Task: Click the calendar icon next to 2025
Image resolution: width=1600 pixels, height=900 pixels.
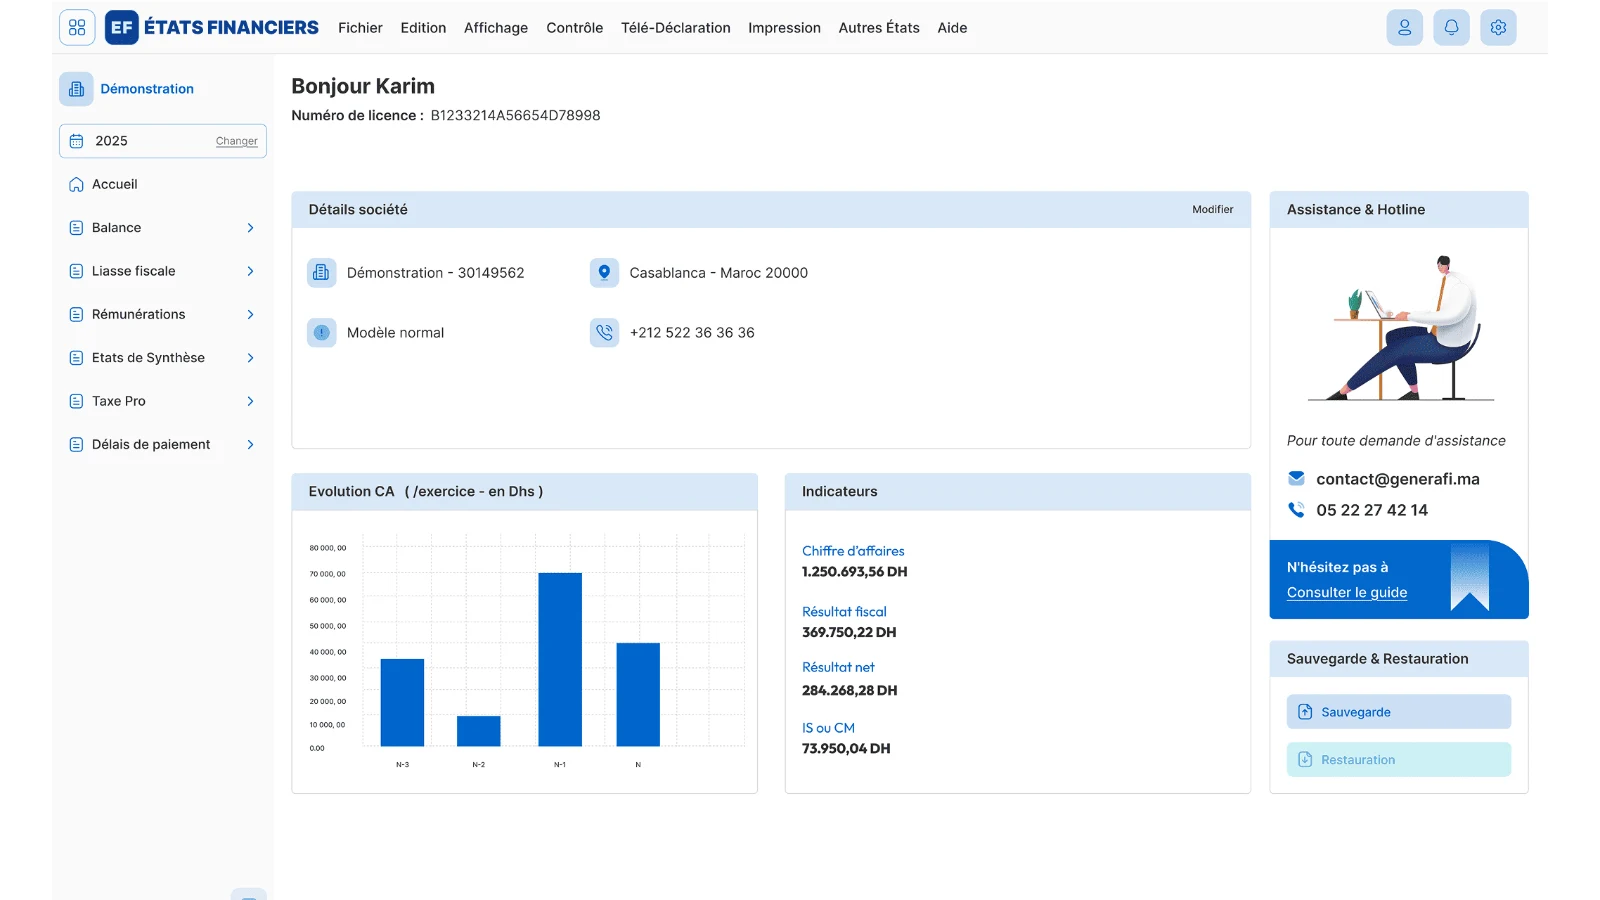Action: coord(76,141)
